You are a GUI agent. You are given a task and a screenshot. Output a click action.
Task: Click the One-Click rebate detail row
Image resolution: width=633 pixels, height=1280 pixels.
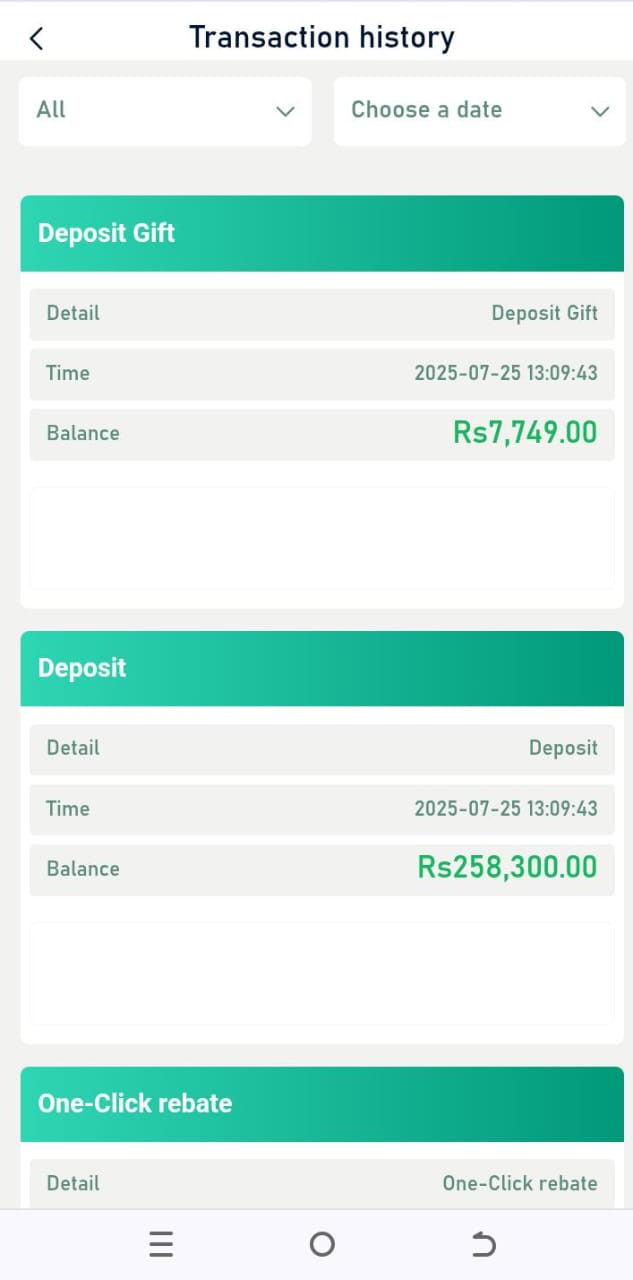[x=322, y=1184]
